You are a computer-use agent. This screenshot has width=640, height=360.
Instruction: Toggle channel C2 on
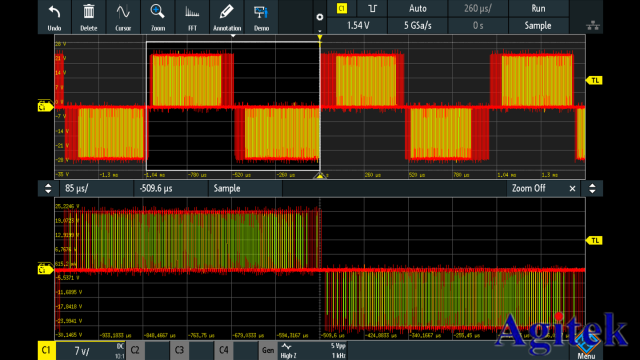coord(135,350)
